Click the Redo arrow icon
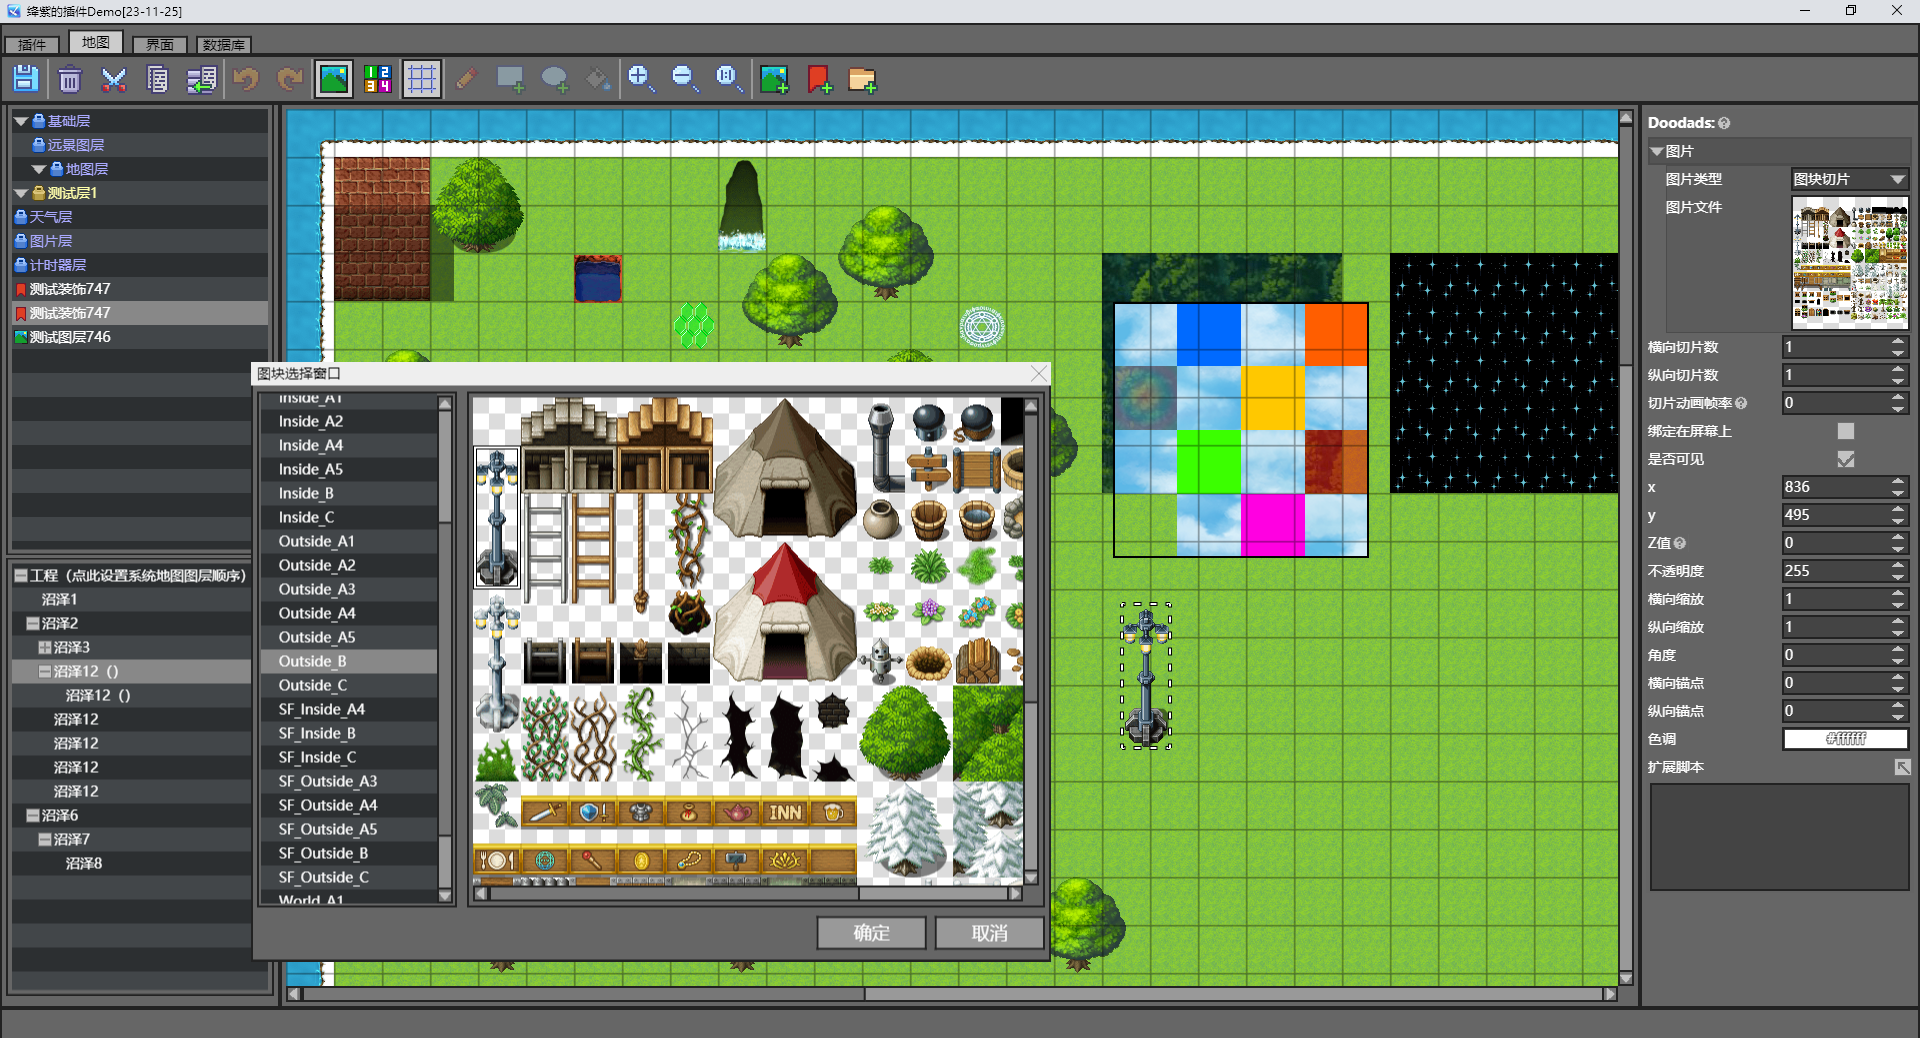1920x1038 pixels. coord(290,79)
